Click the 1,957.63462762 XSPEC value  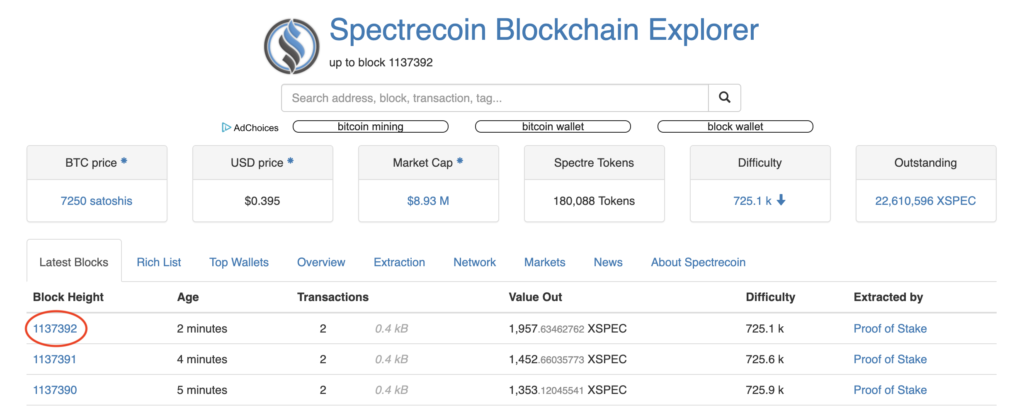tap(568, 329)
